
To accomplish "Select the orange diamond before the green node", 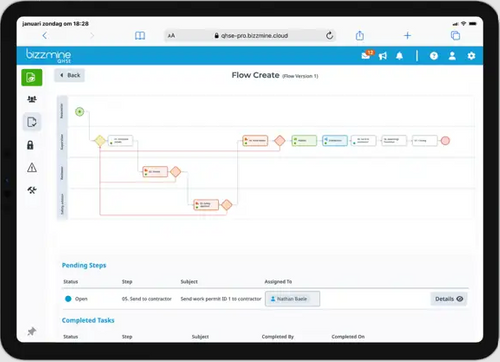I will tap(280, 141).
